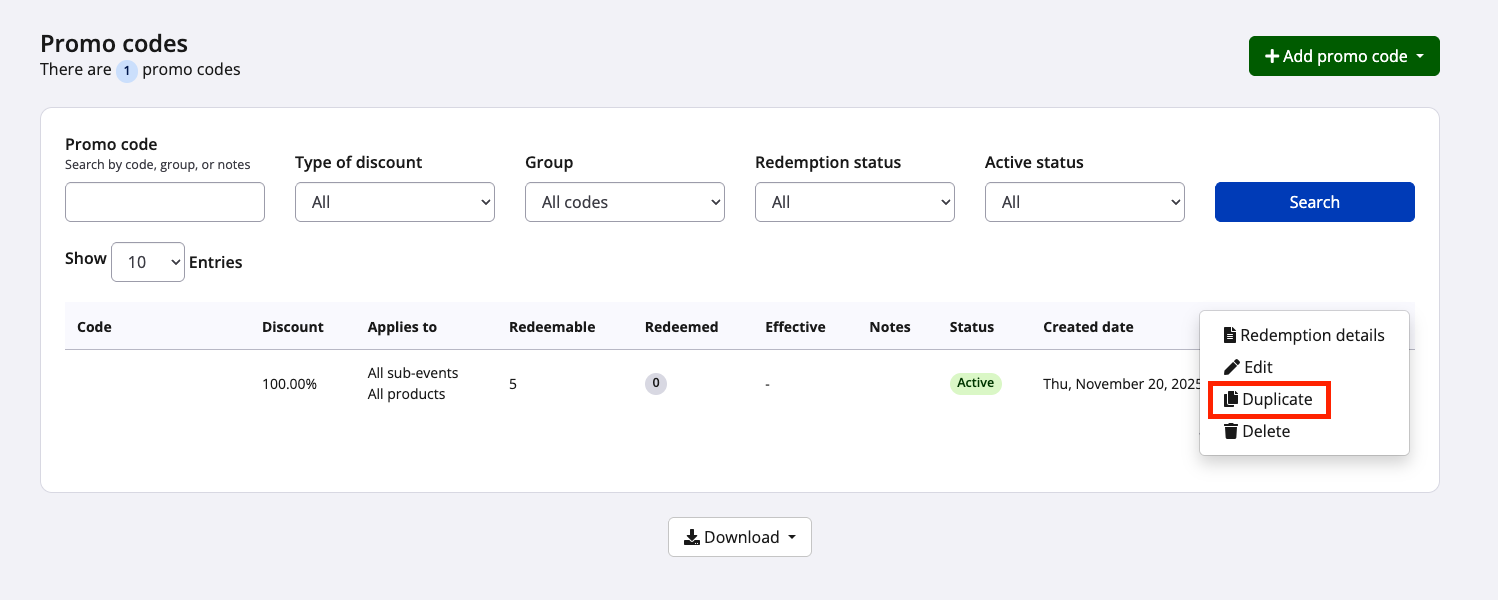Viewport: 1498px width, 600px height.
Task: Click the All products text
Action: [x=406, y=394]
